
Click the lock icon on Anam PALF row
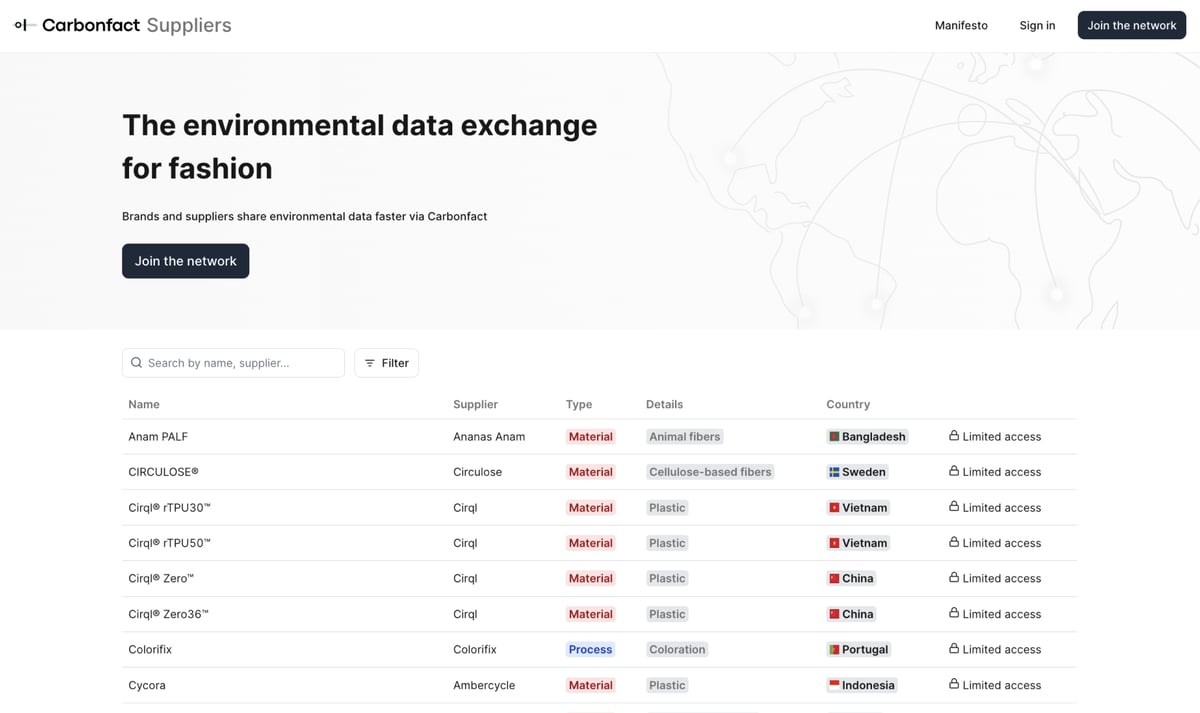[952, 436]
